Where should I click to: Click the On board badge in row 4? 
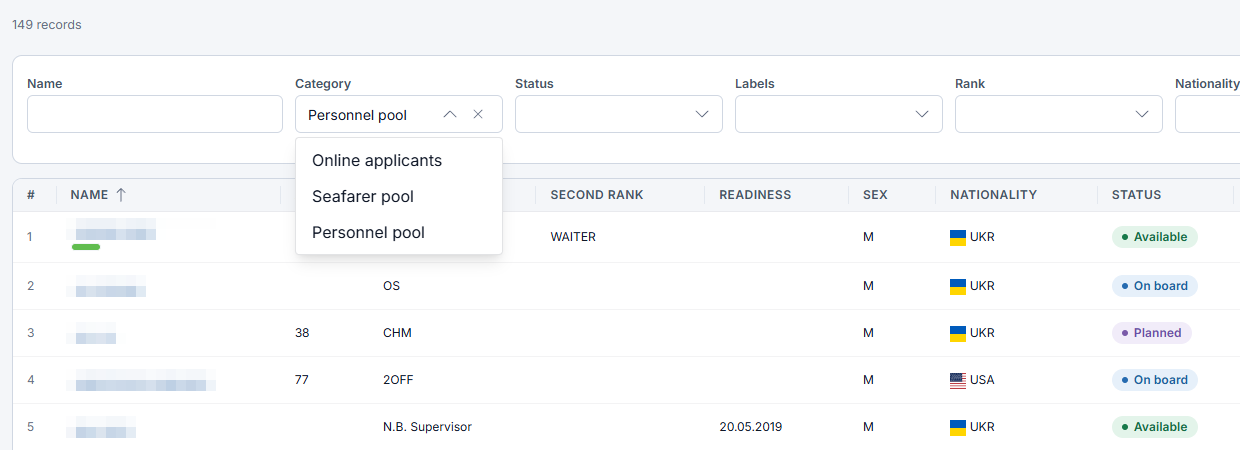tap(1154, 380)
